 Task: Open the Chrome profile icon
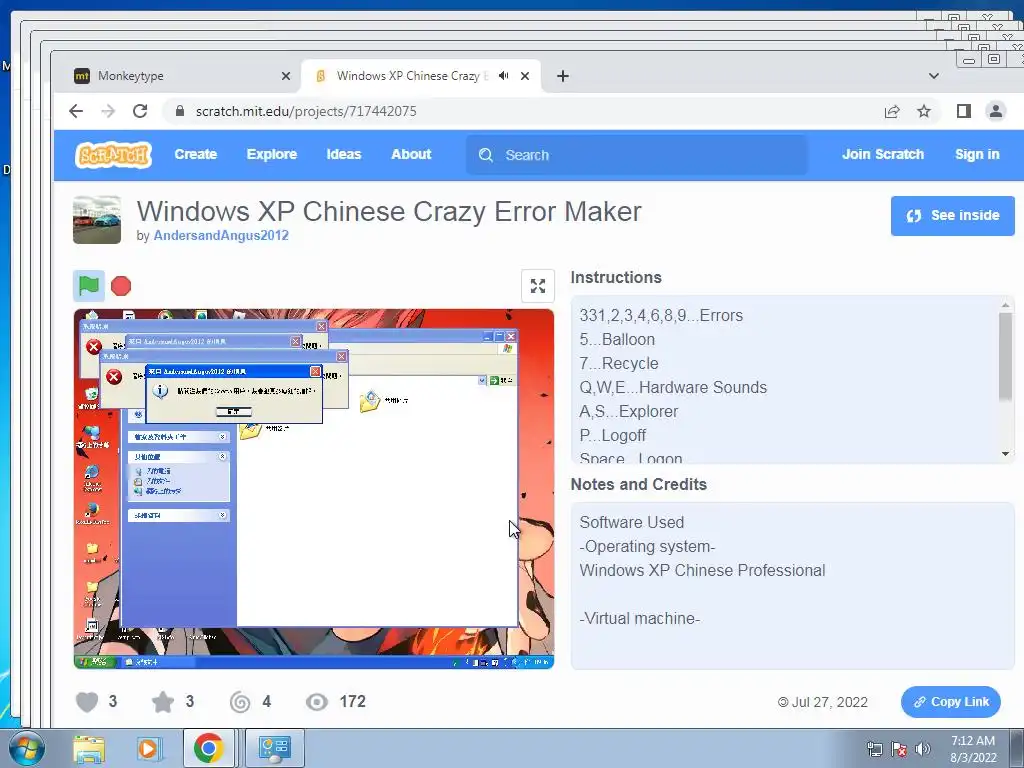pos(995,111)
